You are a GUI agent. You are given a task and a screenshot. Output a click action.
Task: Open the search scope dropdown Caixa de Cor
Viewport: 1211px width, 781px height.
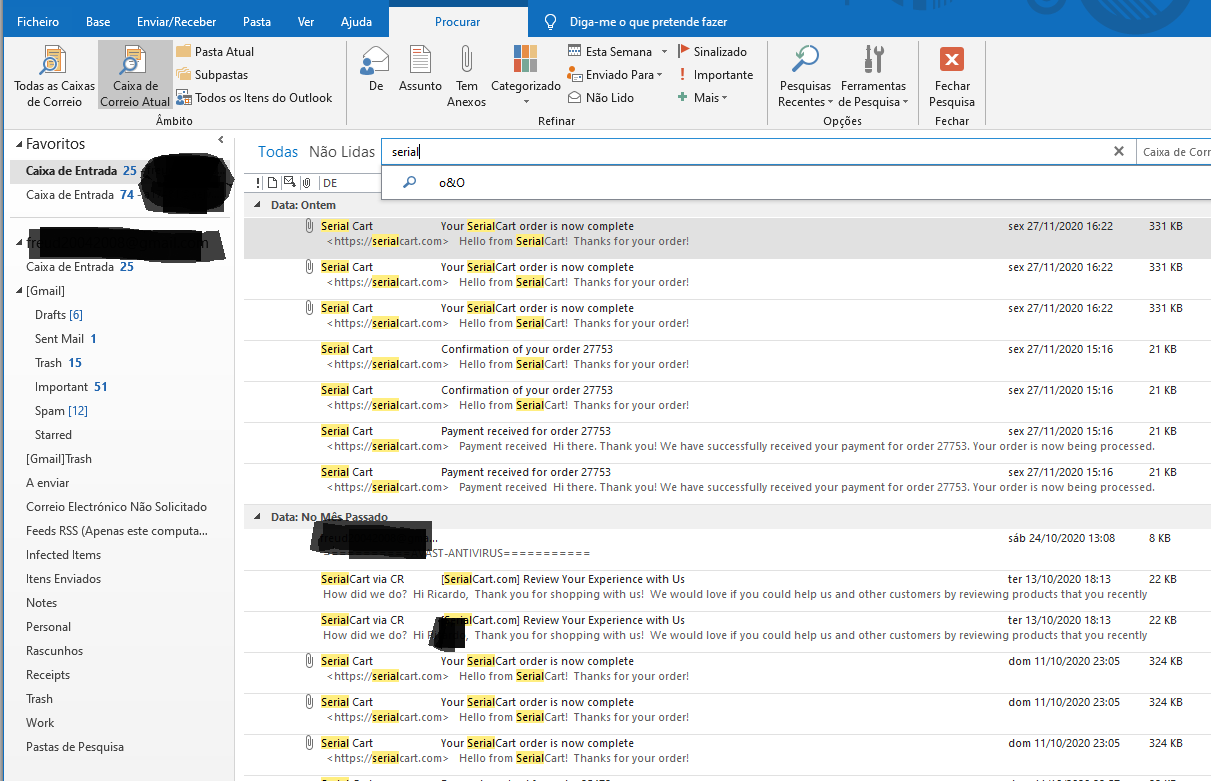[x=1175, y=152]
